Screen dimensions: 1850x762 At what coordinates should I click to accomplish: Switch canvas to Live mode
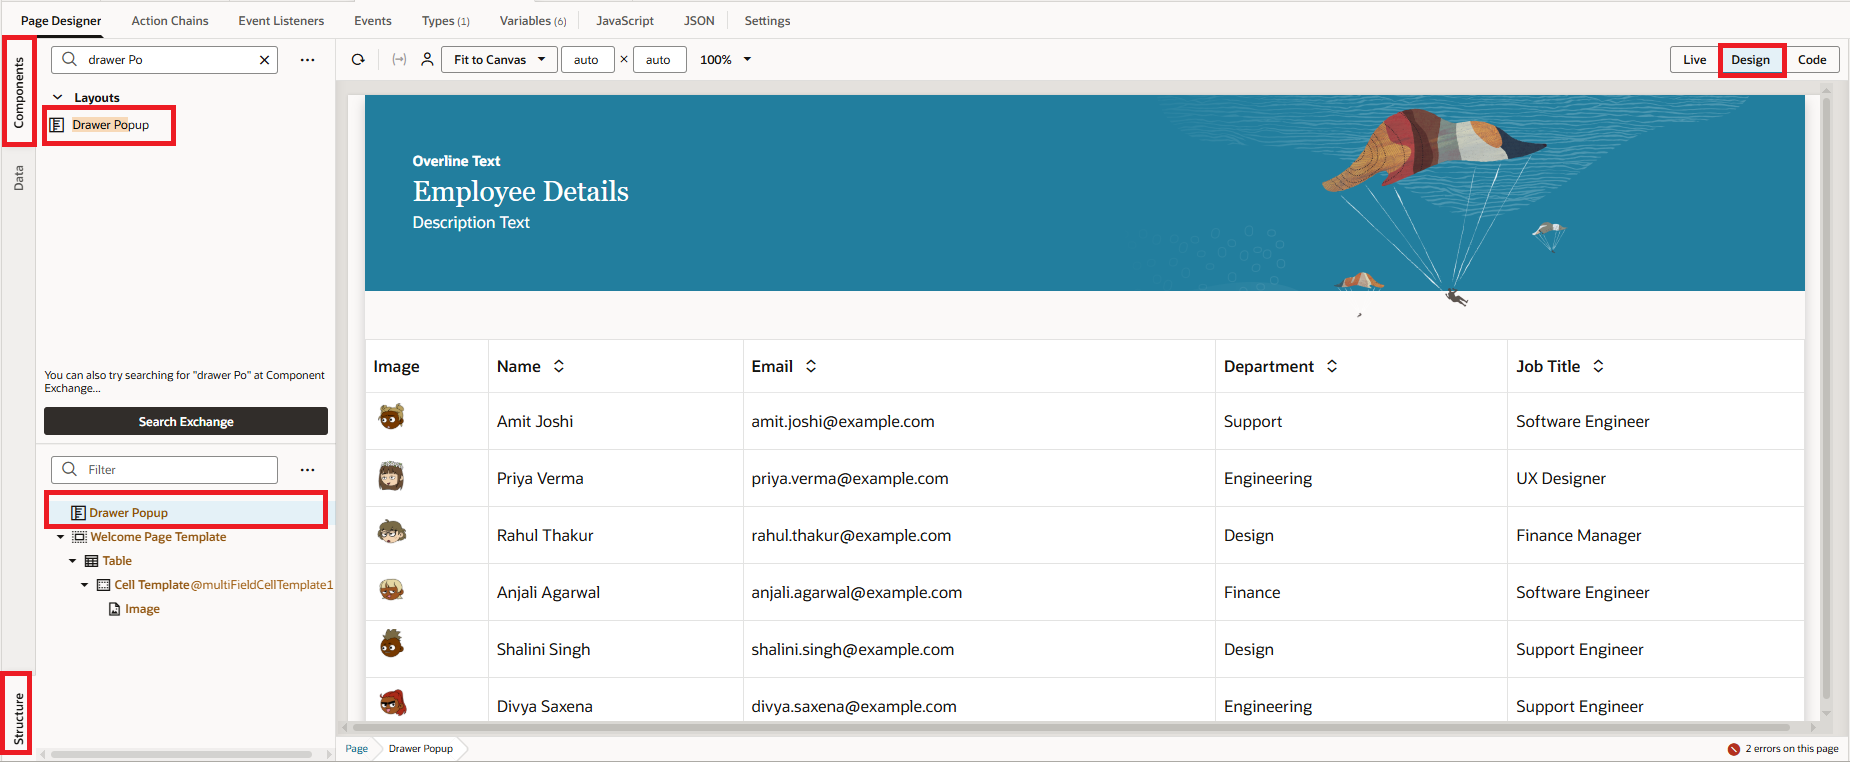[x=1694, y=60]
